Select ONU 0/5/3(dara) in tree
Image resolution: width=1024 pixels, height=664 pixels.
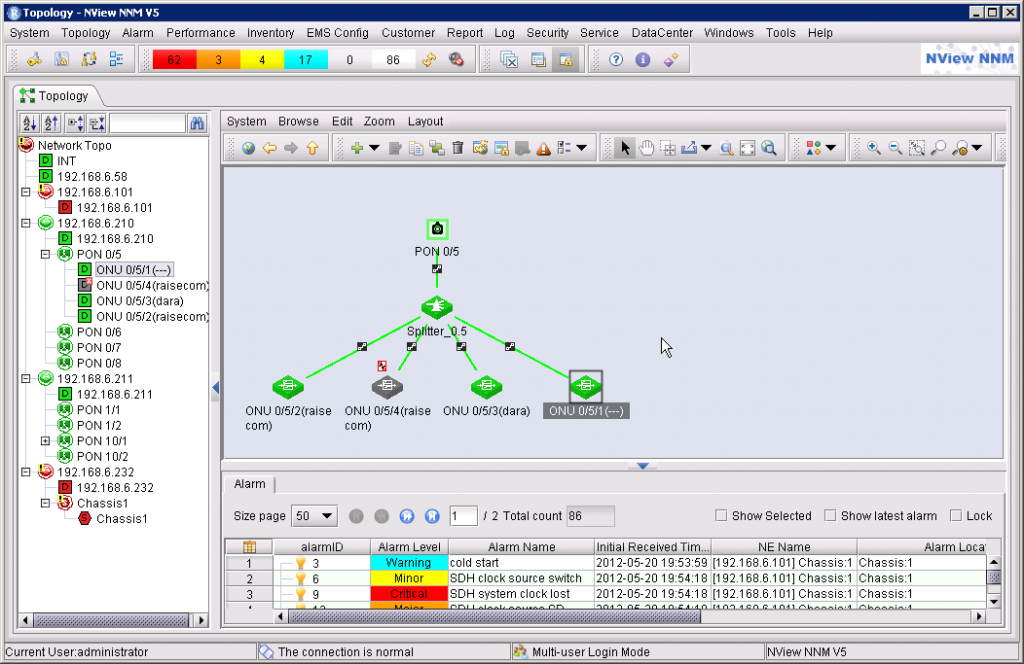click(x=140, y=301)
